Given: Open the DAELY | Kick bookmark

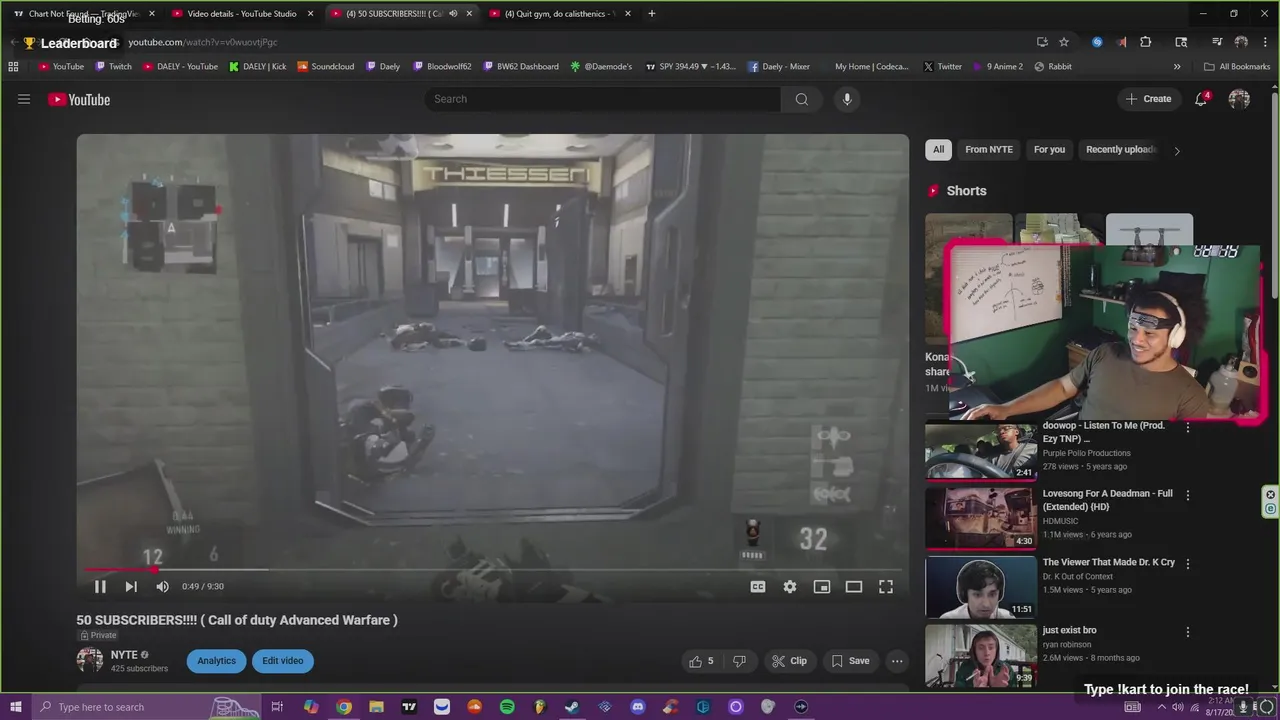Looking at the screenshot, I should (257, 67).
